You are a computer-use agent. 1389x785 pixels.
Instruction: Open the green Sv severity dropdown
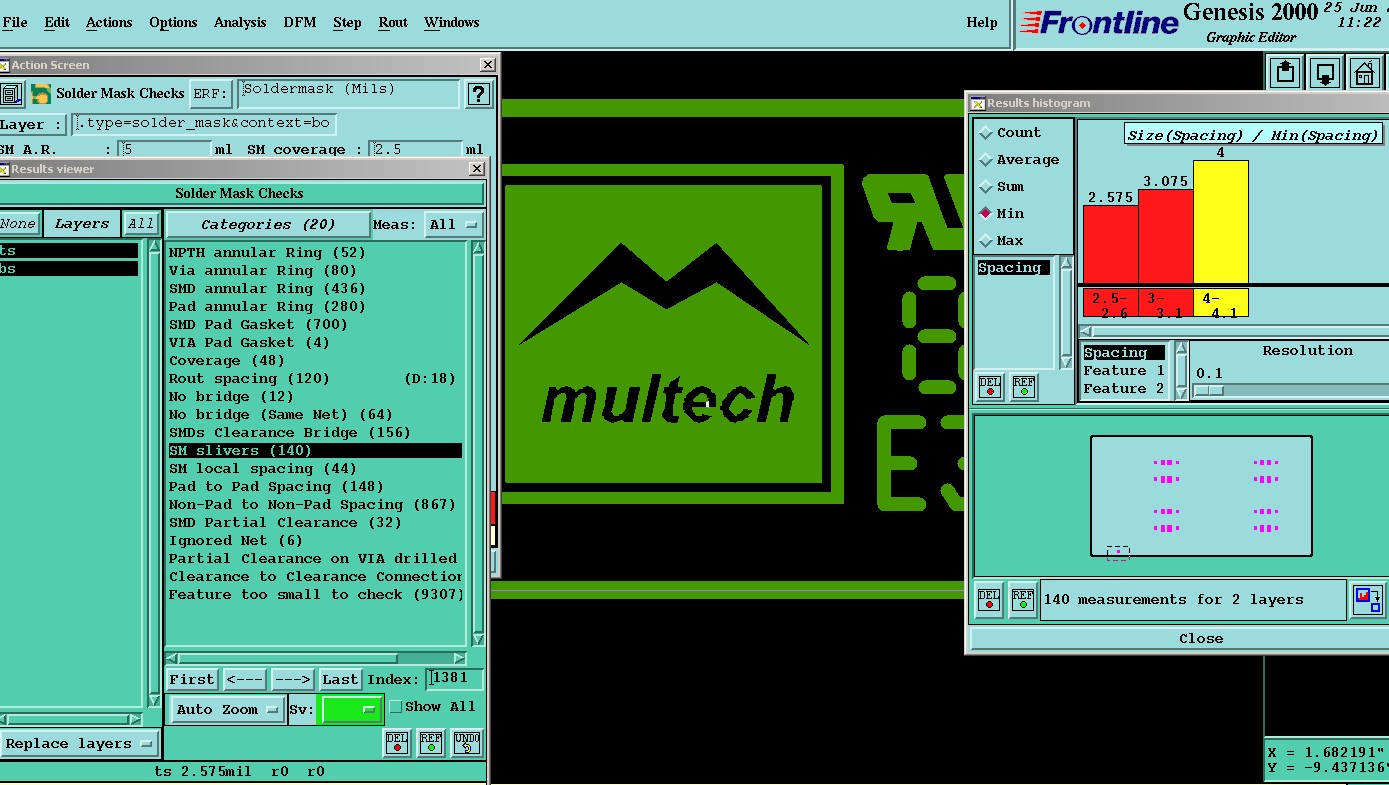(x=351, y=709)
